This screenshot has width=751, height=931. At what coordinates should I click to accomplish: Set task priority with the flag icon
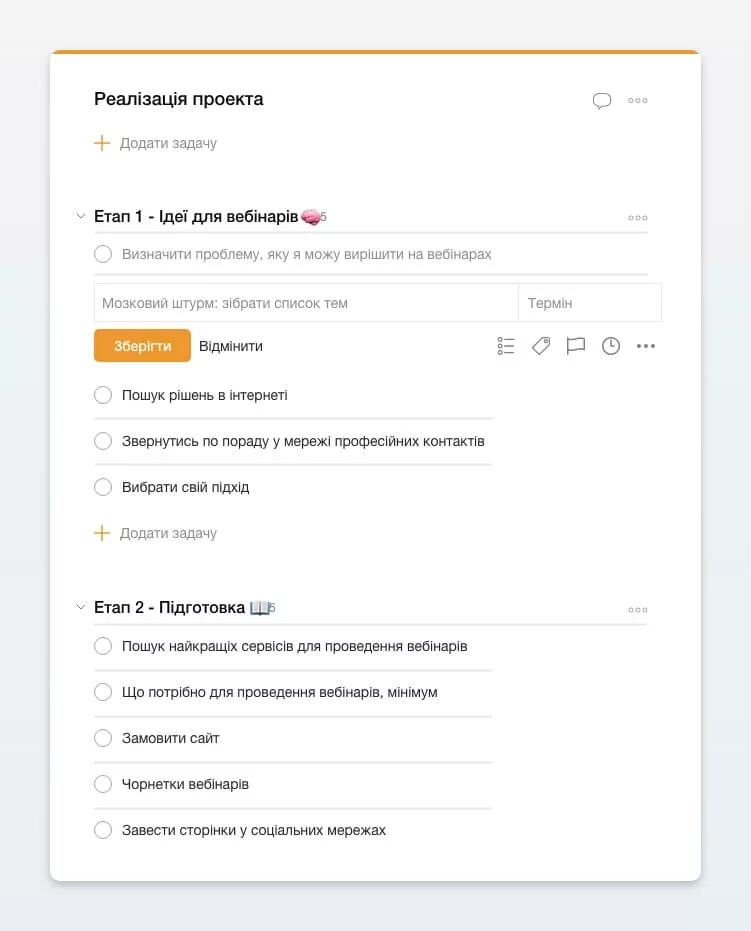coord(576,346)
